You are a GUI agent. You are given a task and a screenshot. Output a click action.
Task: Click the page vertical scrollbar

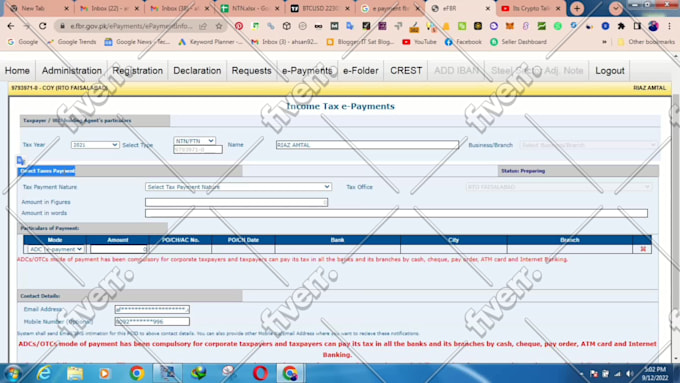(676, 208)
